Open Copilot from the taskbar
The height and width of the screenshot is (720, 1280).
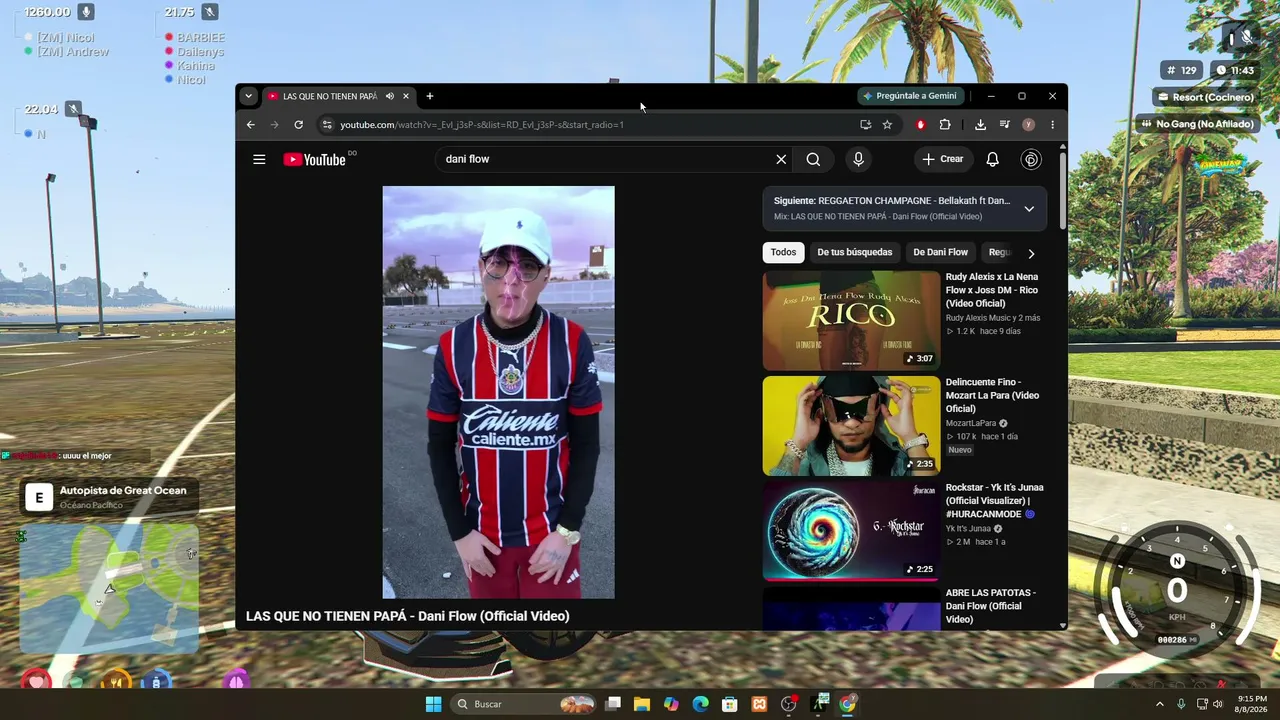coord(671,704)
